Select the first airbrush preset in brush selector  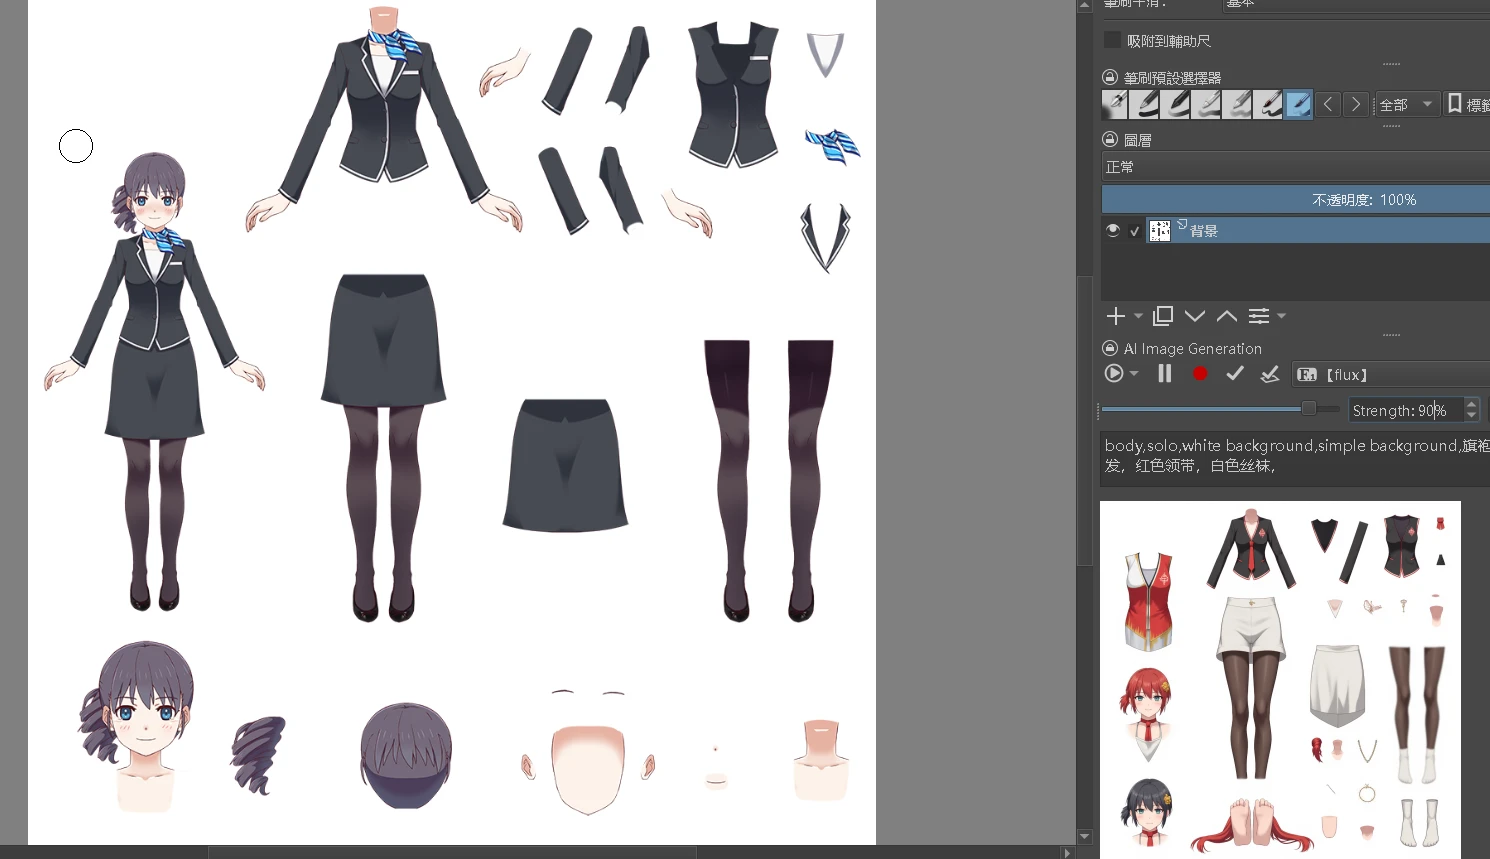pyautogui.click(x=1115, y=104)
